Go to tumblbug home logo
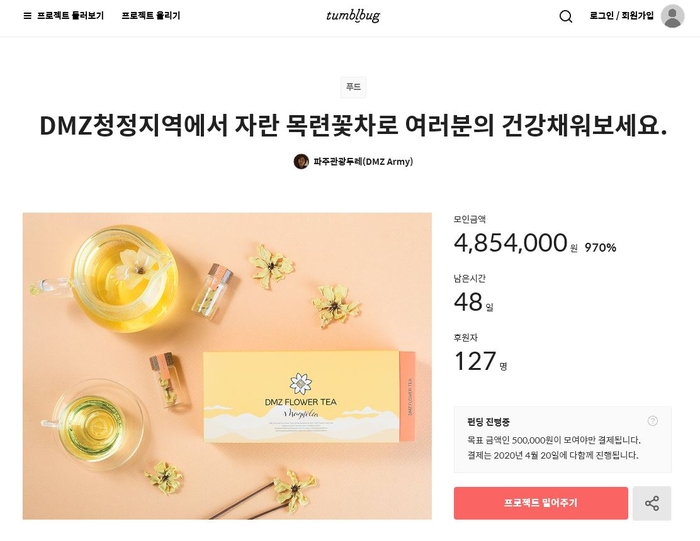 pos(353,16)
